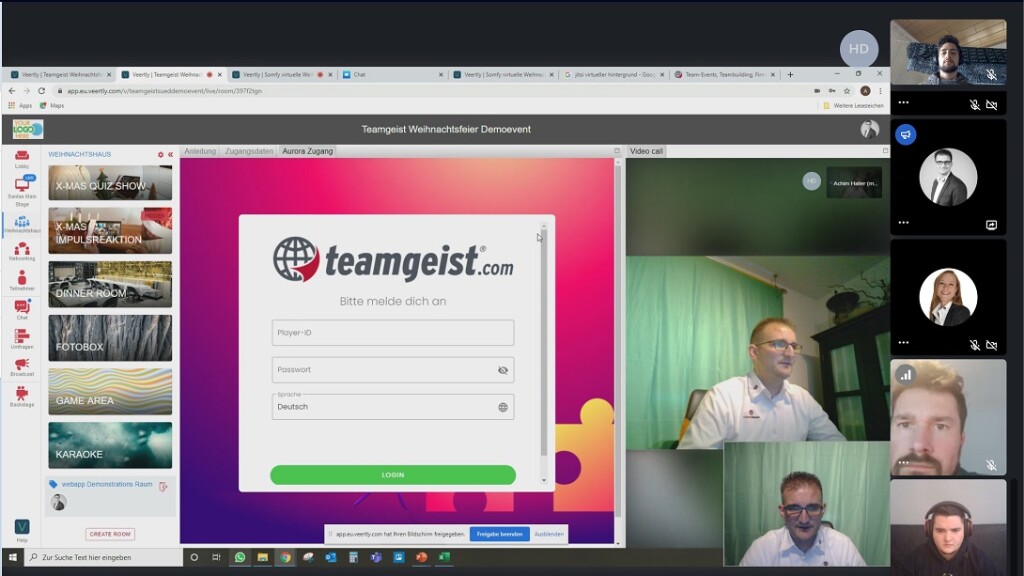This screenshot has height=576, width=1024.
Task: Leave webapp Demonstrations Raum
Action: pyautogui.click(x=163, y=485)
